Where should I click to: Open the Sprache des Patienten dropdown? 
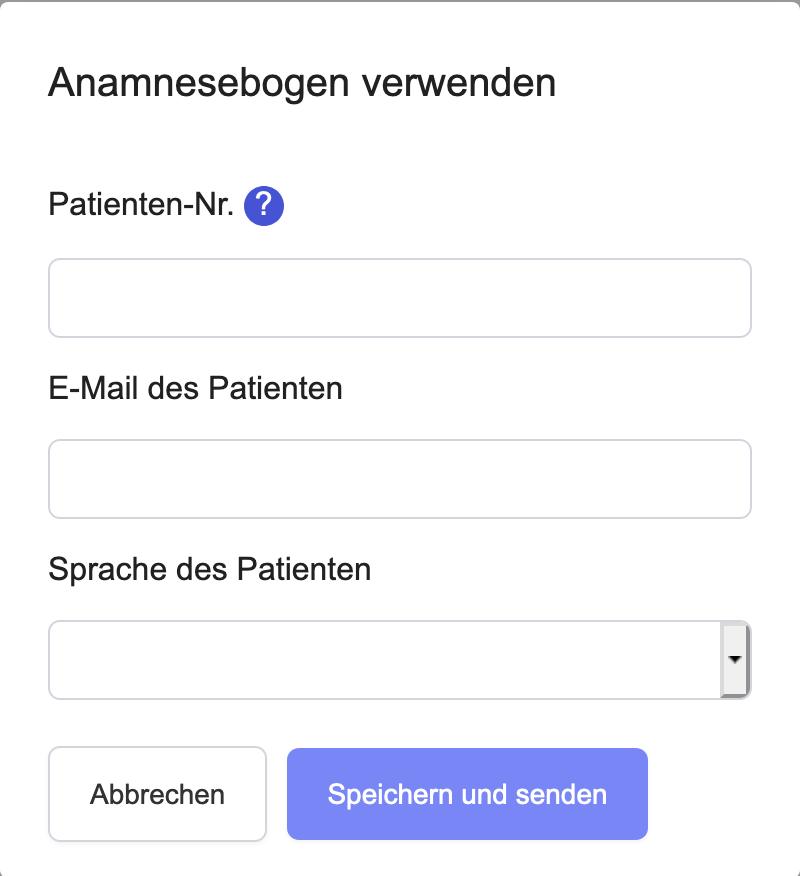(x=399, y=660)
